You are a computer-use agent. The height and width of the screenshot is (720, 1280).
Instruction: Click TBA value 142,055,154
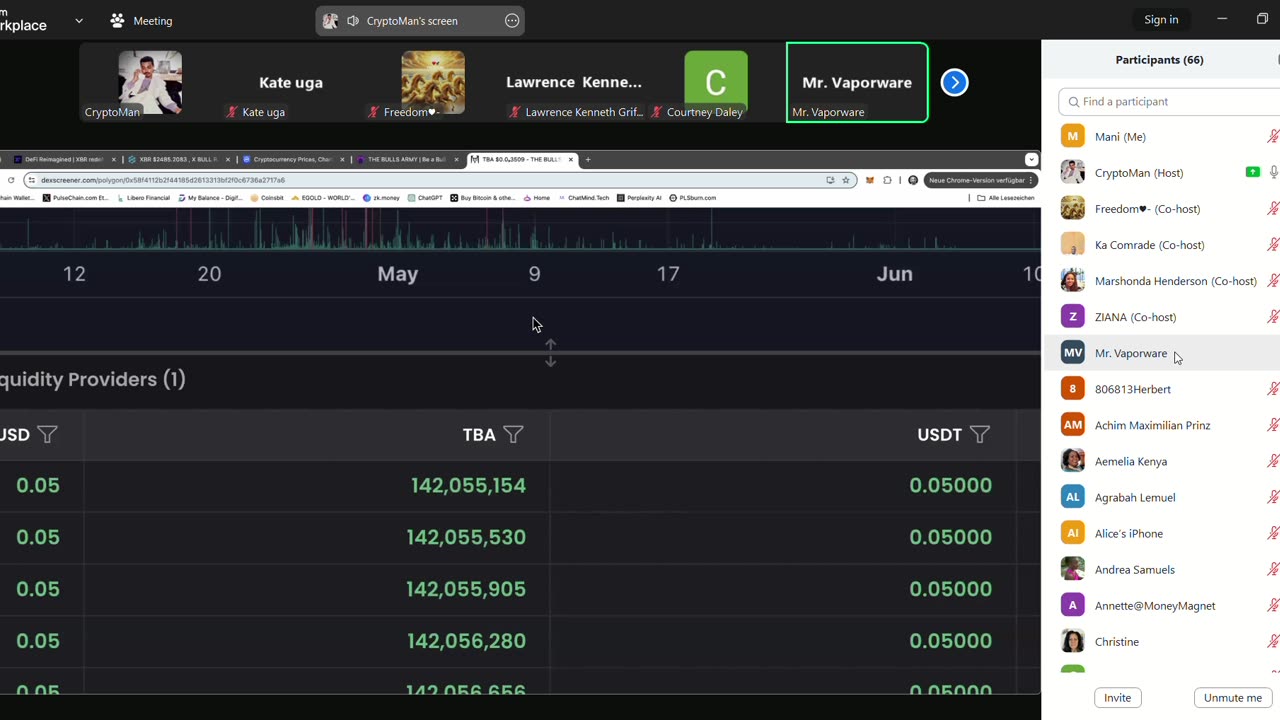[468, 485]
